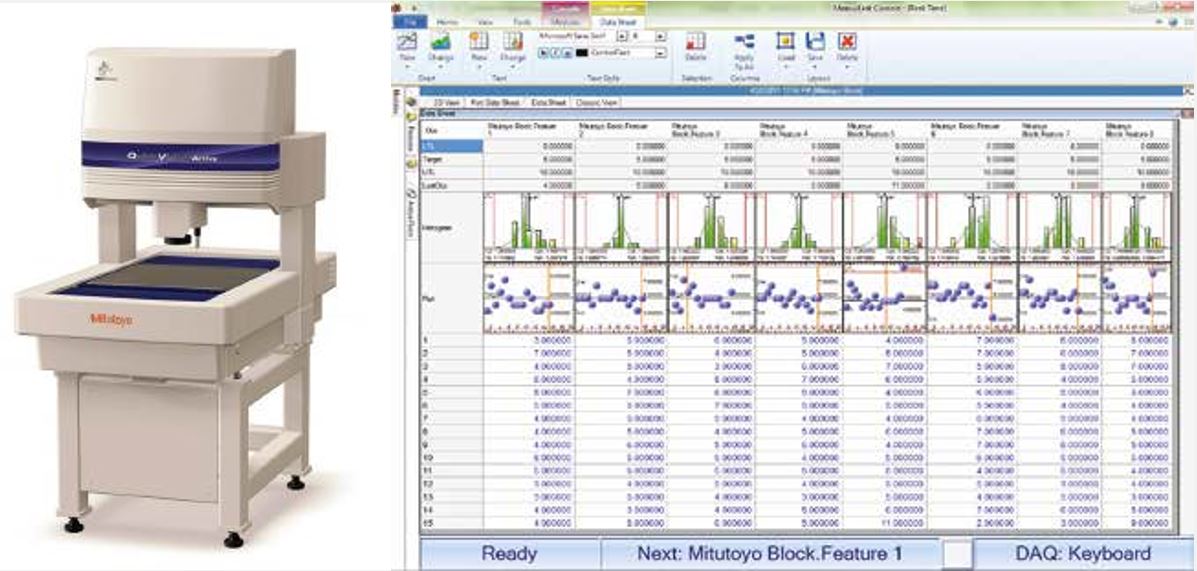Screen dimensions: 1197x571
Task: Expand the New chart dropdown arrow
Action: pyautogui.click(x=407, y=66)
